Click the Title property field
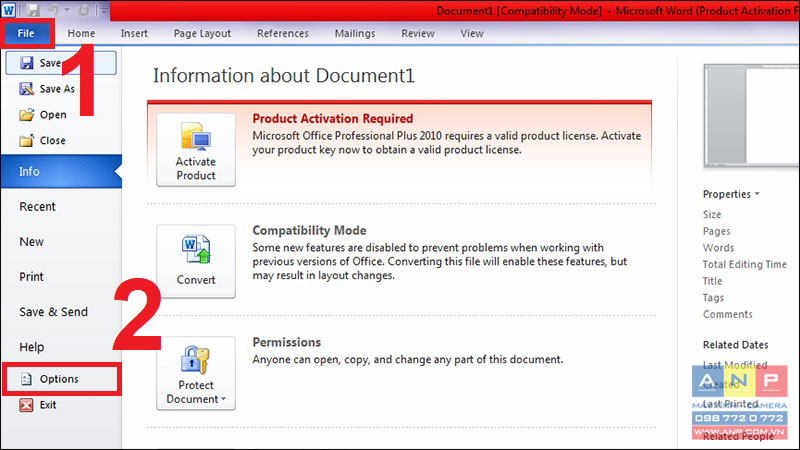The width and height of the screenshot is (800, 450). [712, 281]
